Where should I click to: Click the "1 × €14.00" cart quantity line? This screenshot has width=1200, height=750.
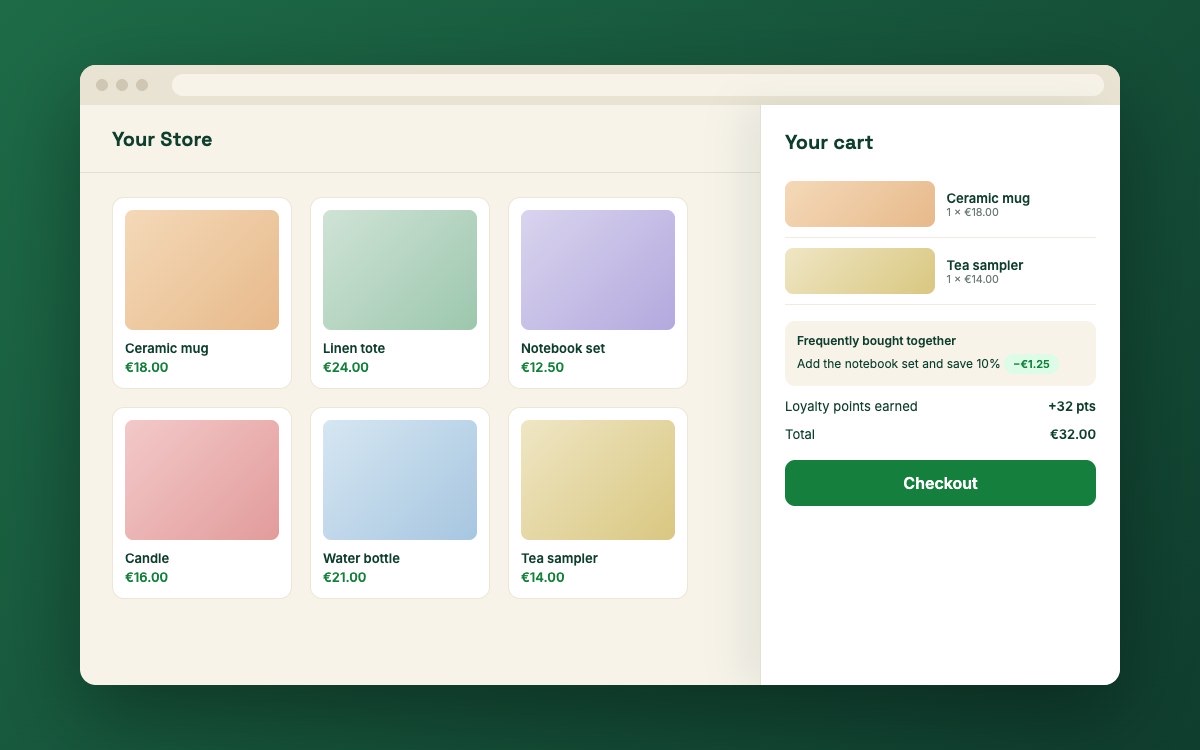(973, 279)
